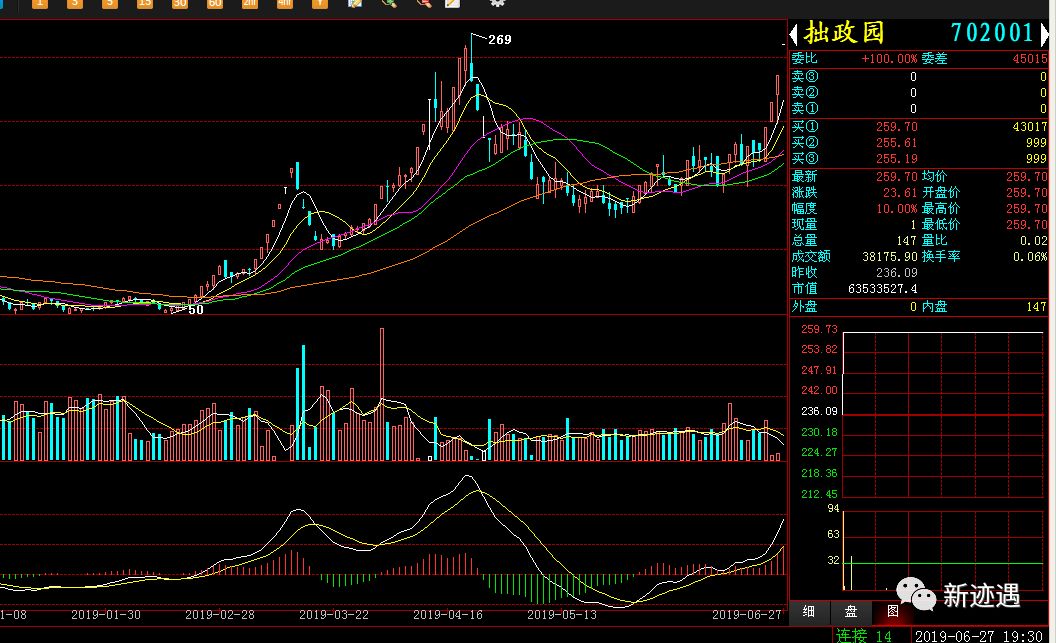This screenshot has width=1056, height=643.
Task: Click the 昨收 value 236.09
Action: point(896,273)
